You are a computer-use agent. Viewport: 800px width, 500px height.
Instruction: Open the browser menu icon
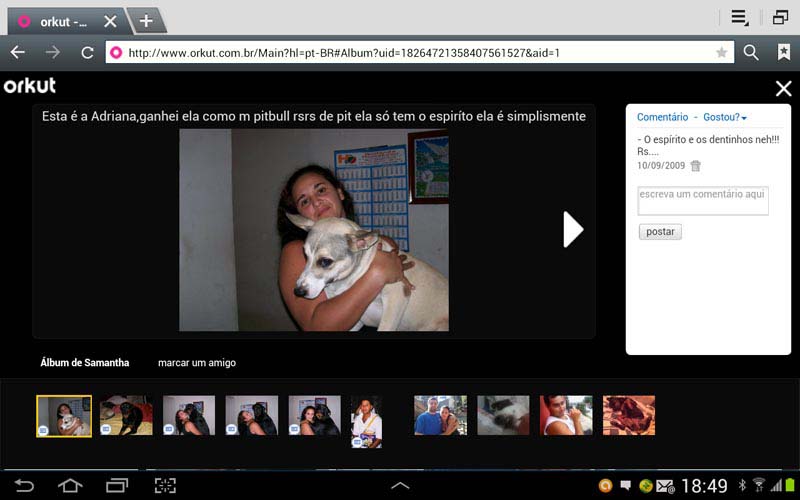739,17
